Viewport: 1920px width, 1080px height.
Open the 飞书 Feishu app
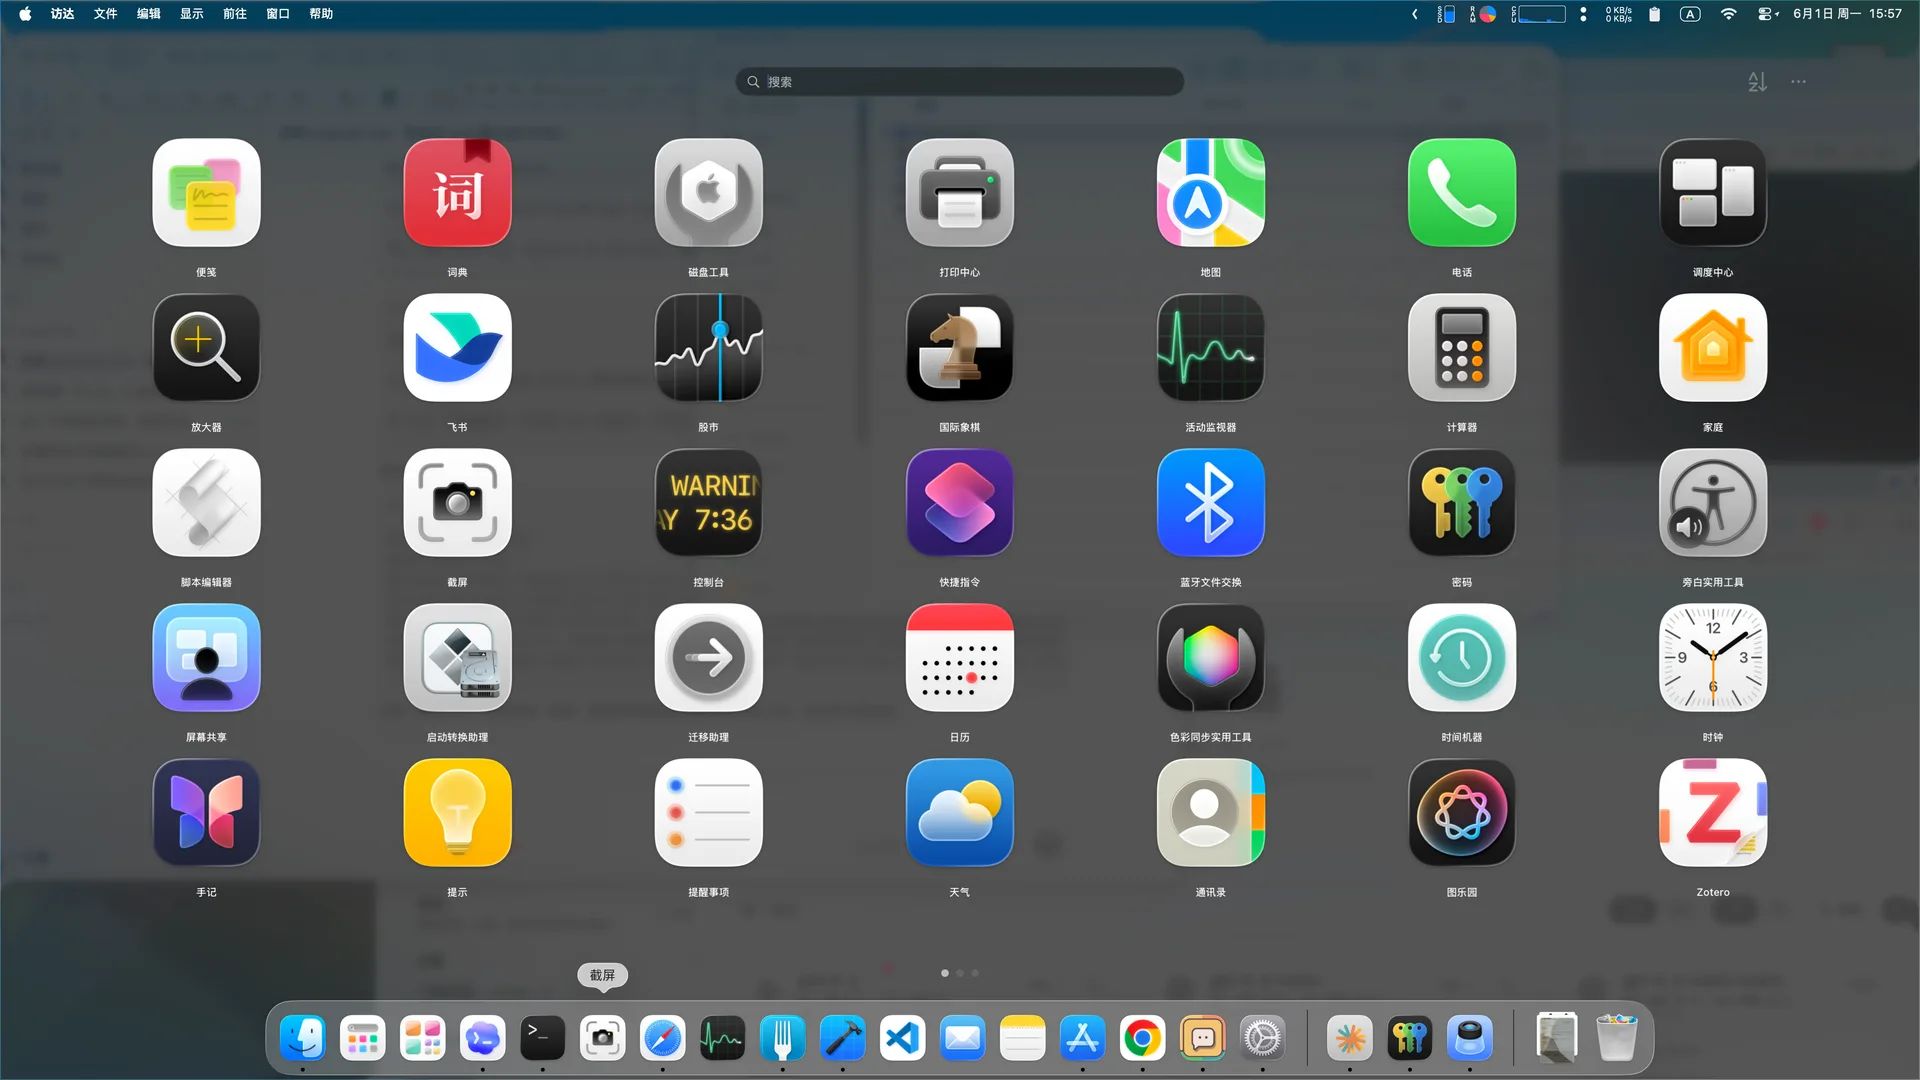click(457, 348)
